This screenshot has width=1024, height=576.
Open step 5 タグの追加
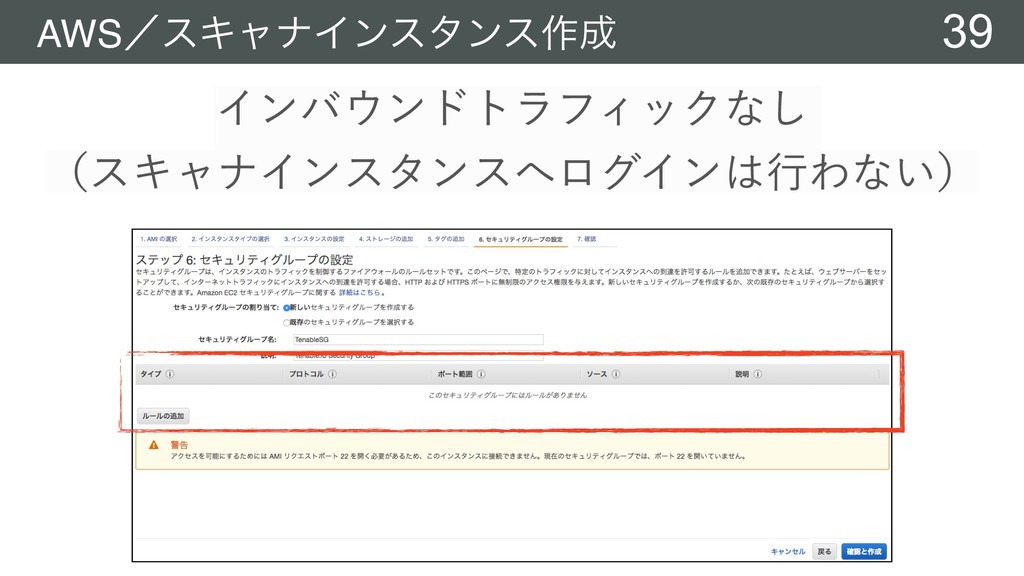[x=446, y=239]
